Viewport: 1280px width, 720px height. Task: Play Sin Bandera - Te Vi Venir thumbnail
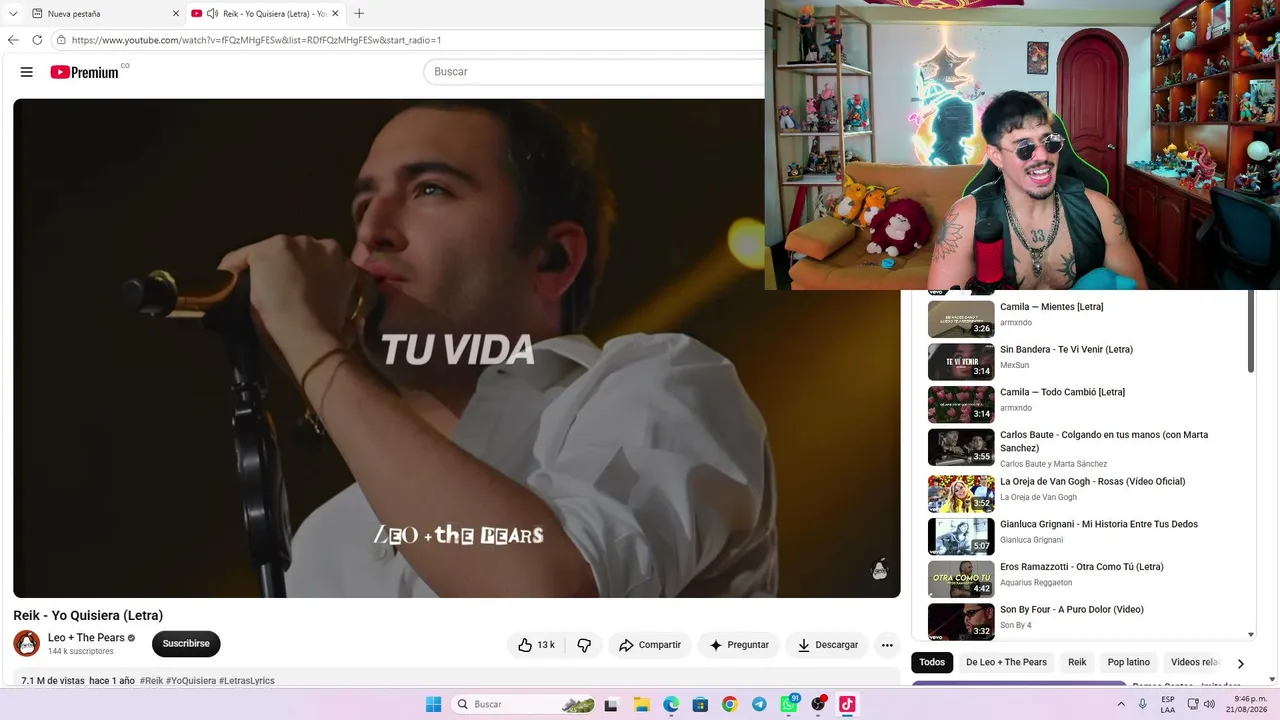[x=961, y=362]
